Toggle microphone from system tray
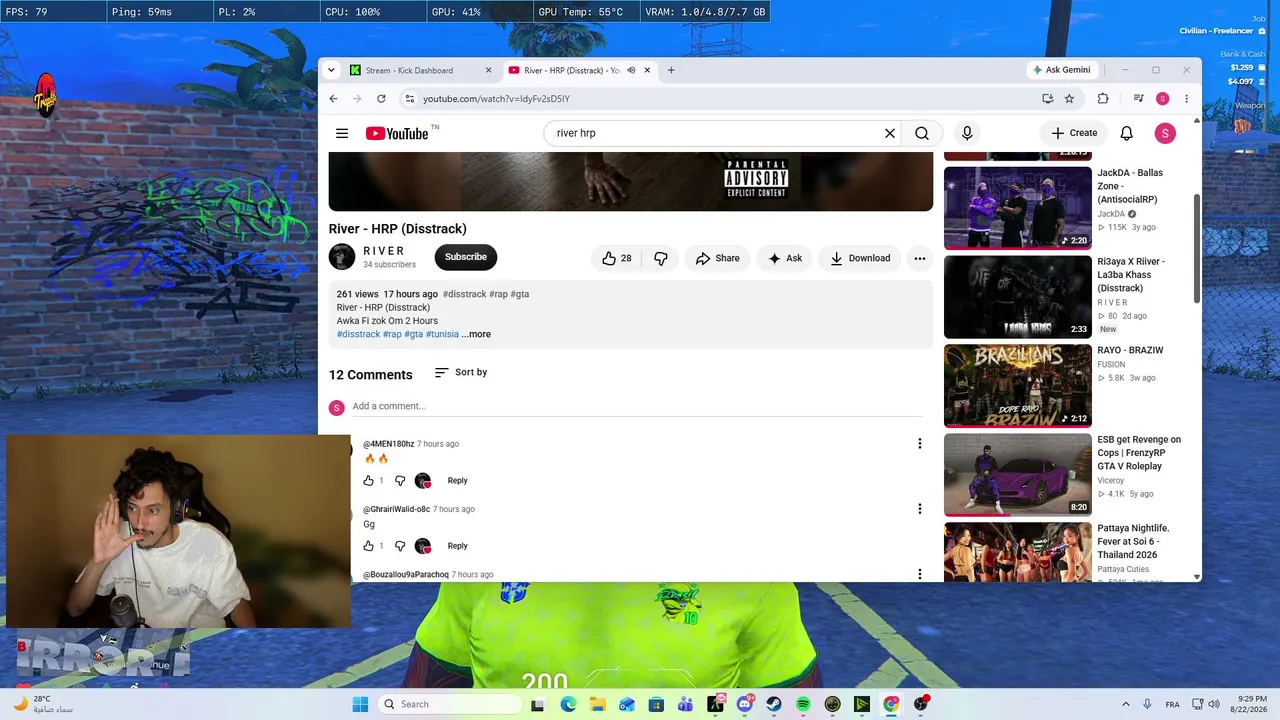The width and height of the screenshot is (1280, 720). click(x=1147, y=704)
